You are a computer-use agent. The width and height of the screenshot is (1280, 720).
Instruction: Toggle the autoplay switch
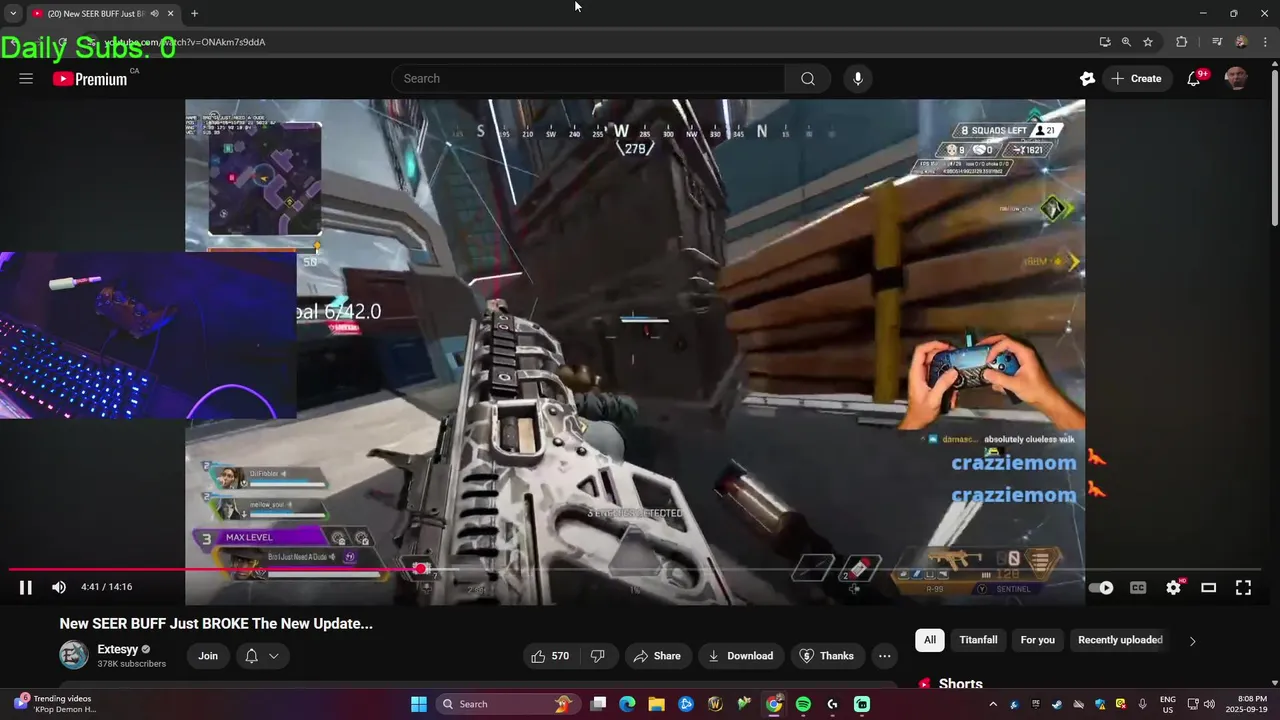[1100, 588]
